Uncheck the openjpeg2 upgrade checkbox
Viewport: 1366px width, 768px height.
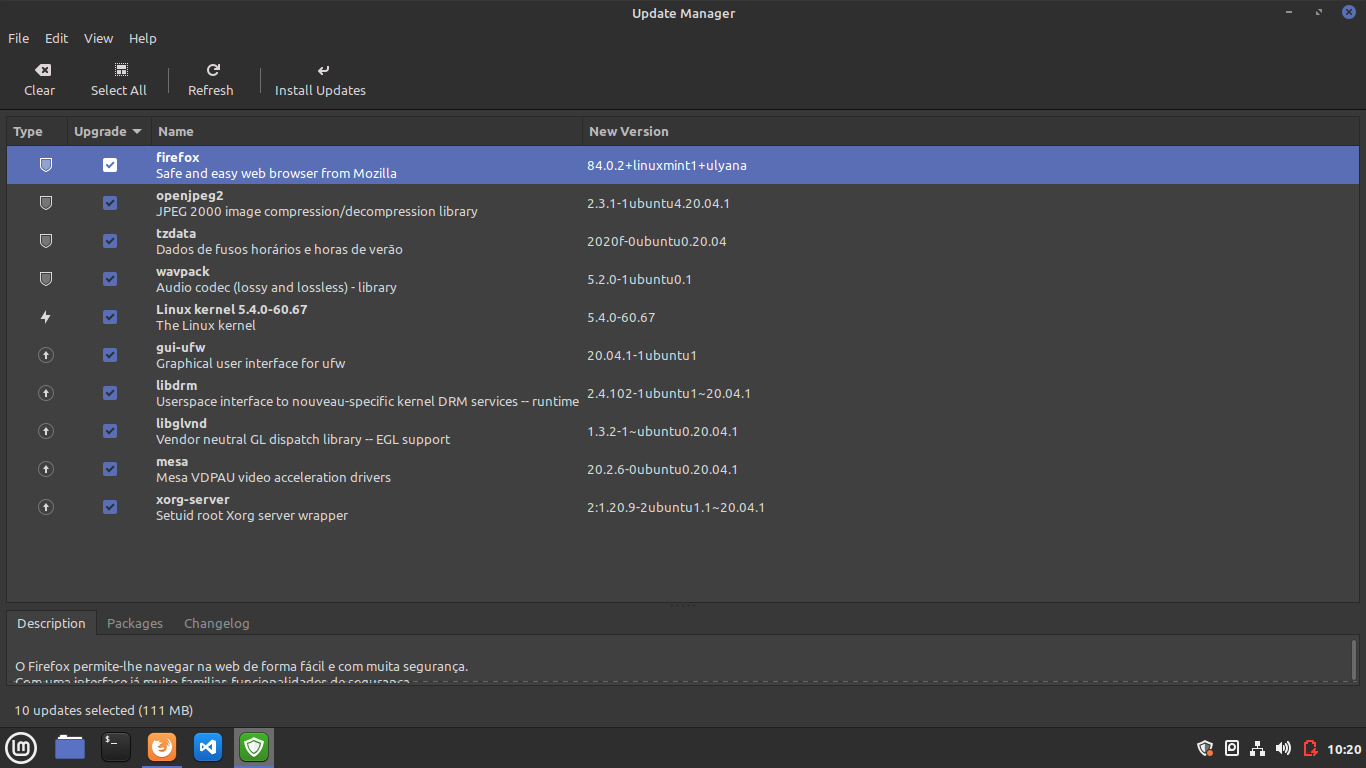[110, 203]
